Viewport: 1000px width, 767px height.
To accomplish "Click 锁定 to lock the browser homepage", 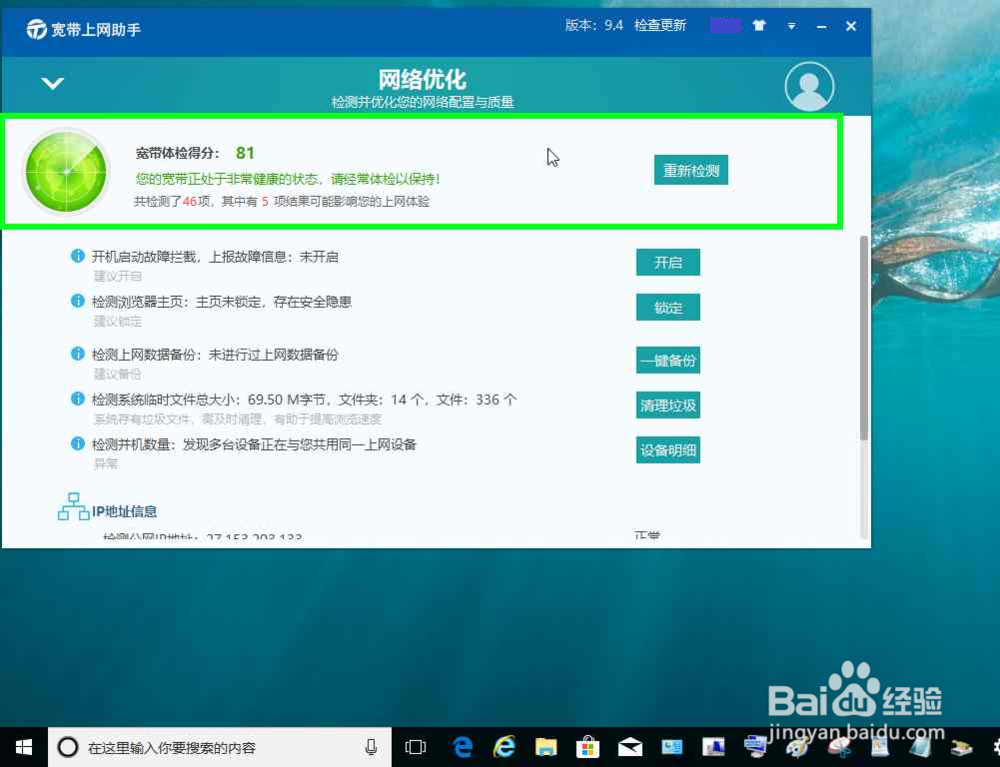I will click(668, 308).
